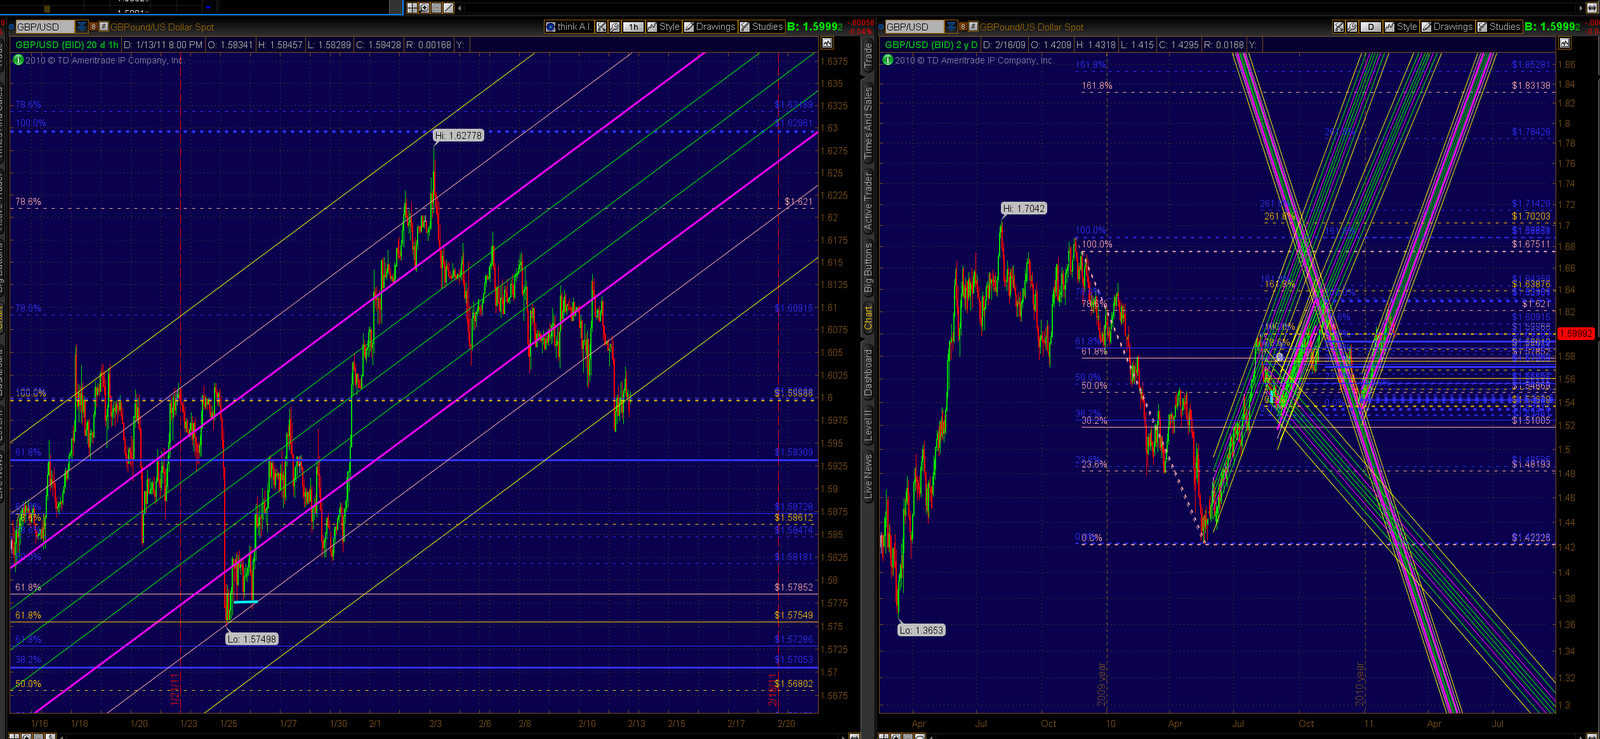1600x739 pixels.
Task: Click the orange 8 badge in left chart
Action: (x=94, y=27)
